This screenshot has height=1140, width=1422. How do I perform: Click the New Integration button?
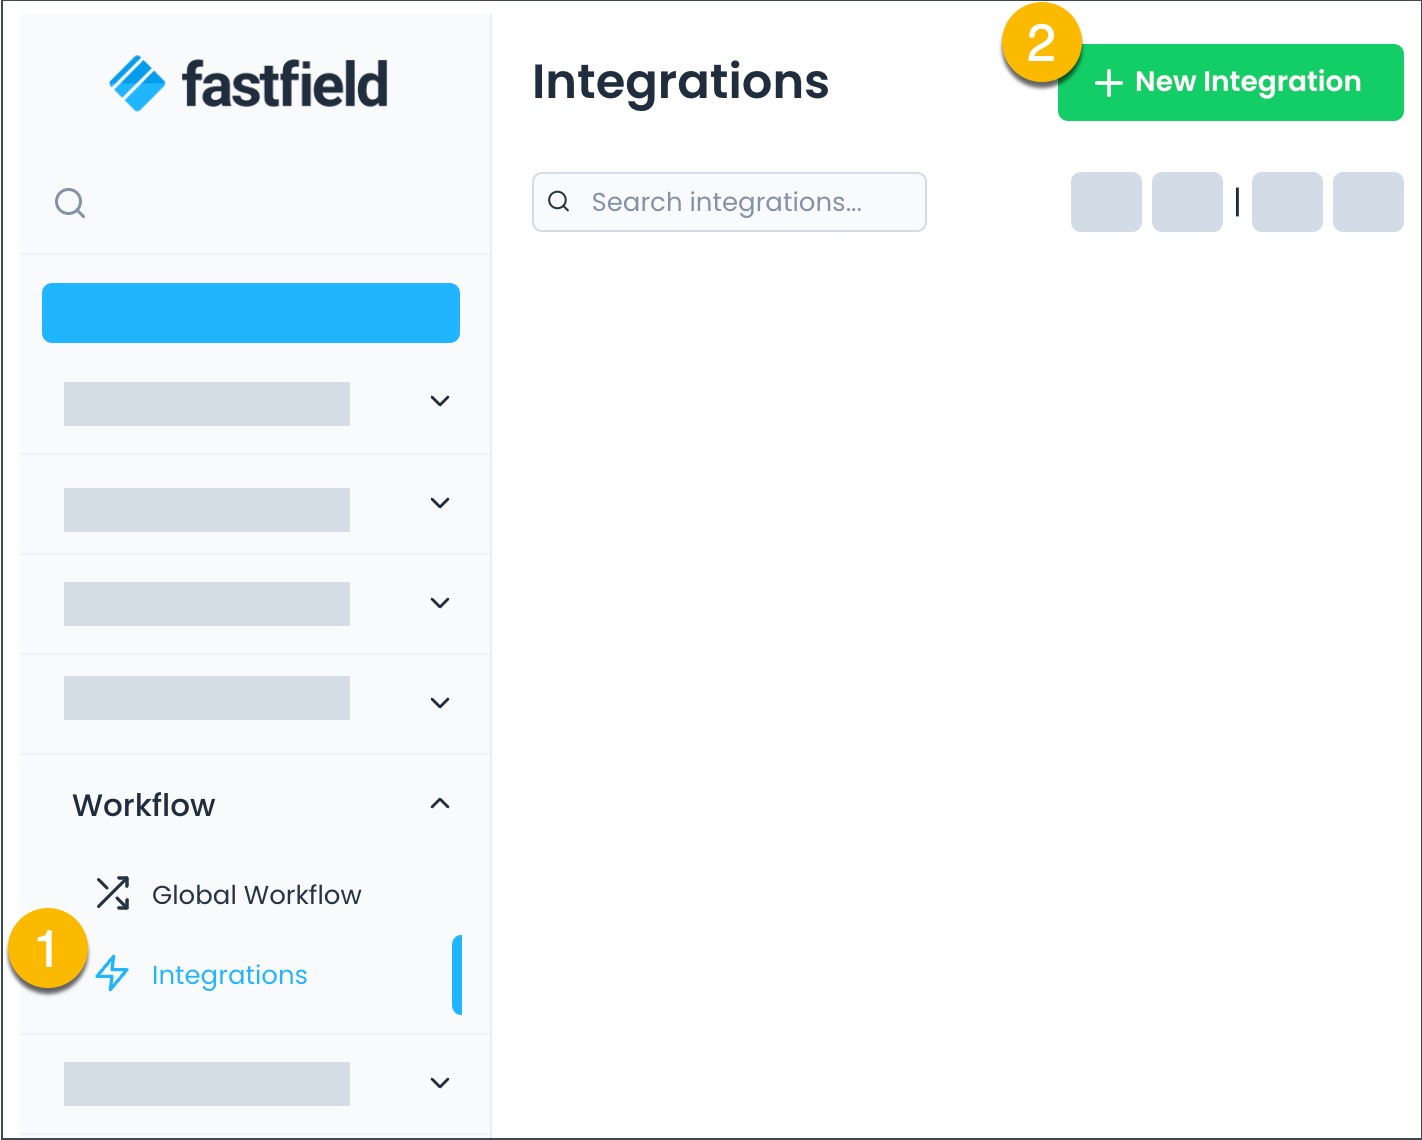pos(1230,82)
